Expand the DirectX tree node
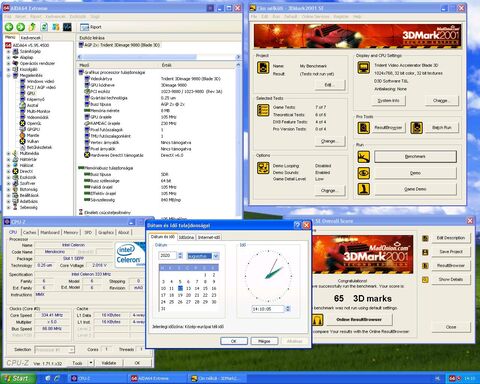The image size is (480, 384). pyautogui.click(x=8, y=171)
